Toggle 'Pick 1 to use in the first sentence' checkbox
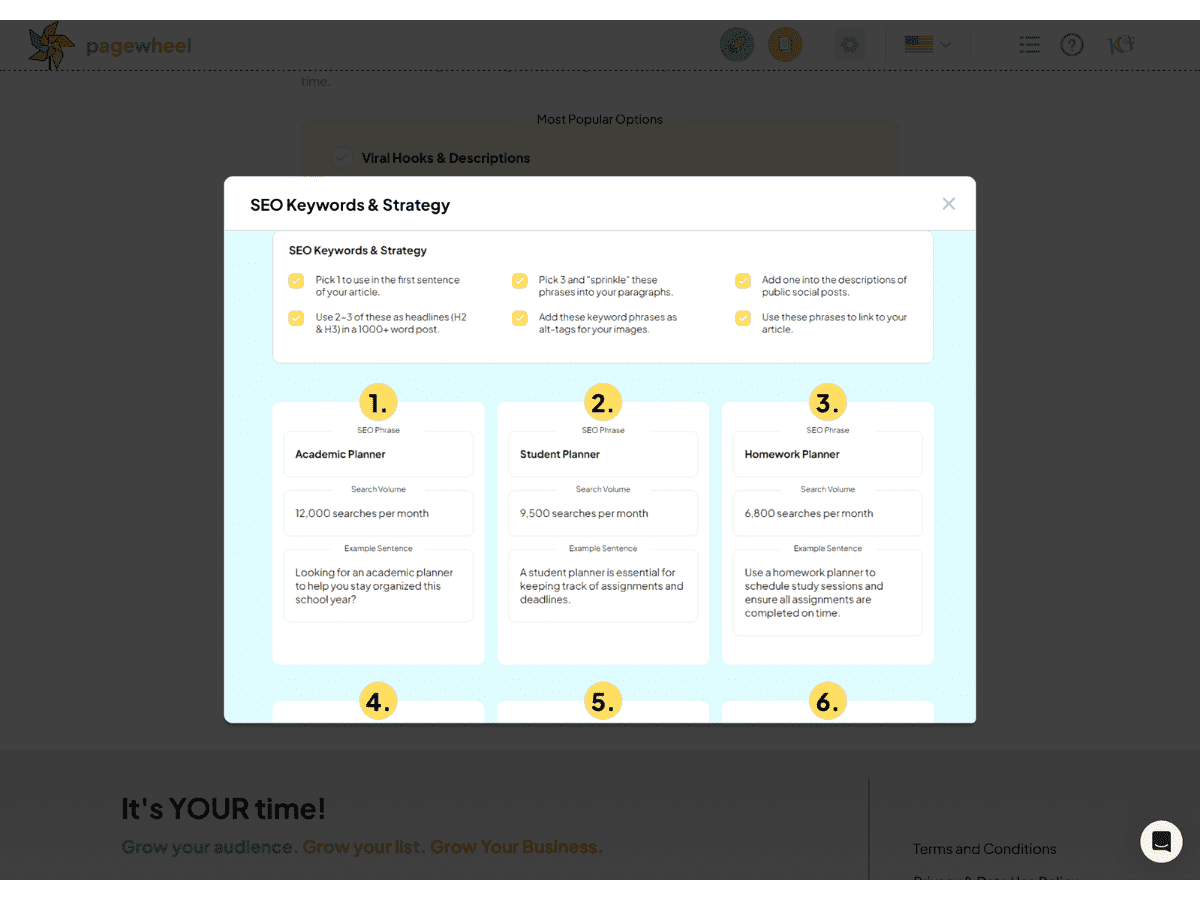 point(296,281)
